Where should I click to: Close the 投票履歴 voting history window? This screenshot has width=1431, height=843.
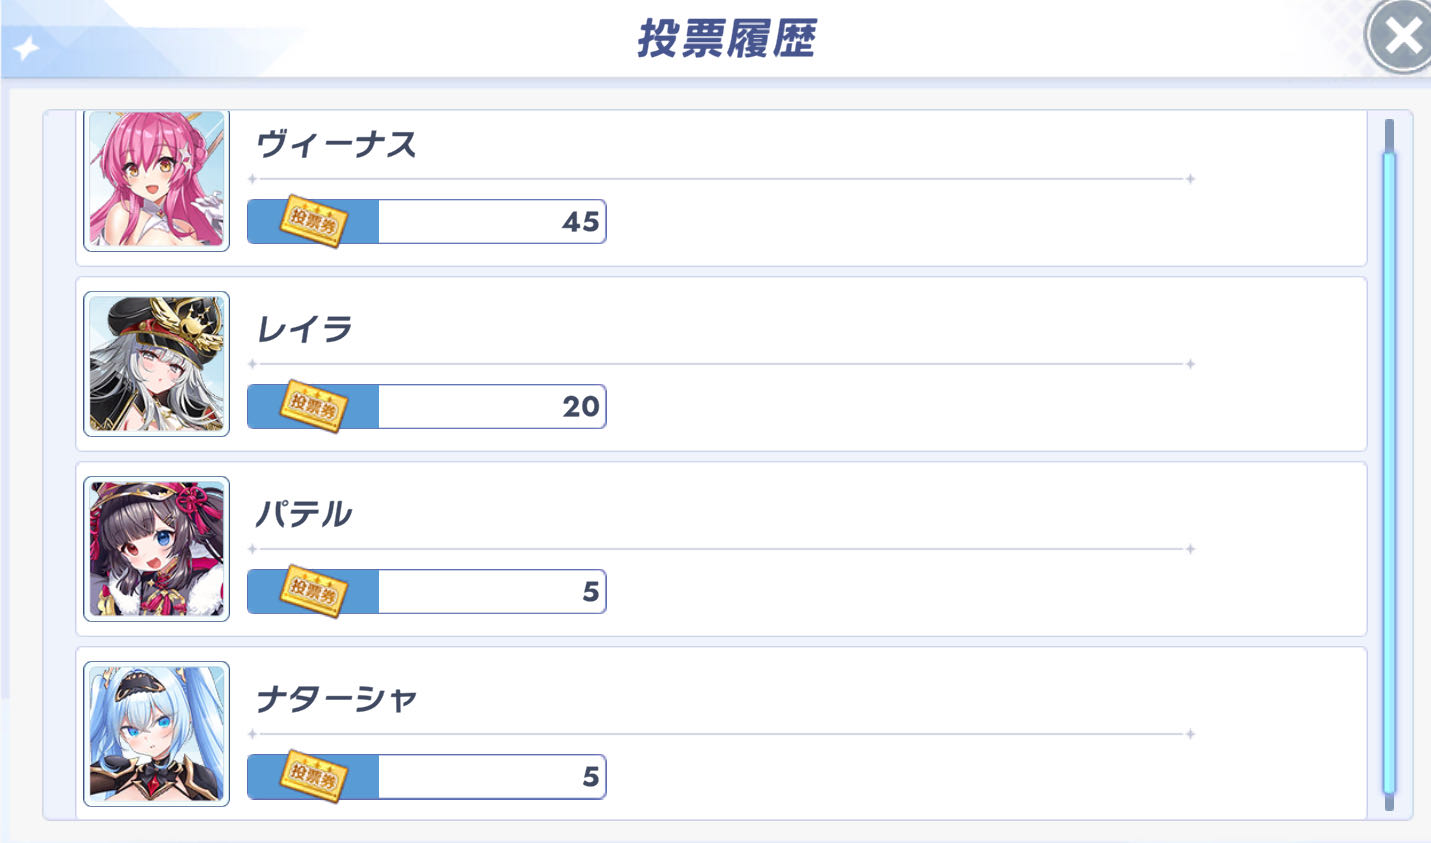(x=1402, y=37)
